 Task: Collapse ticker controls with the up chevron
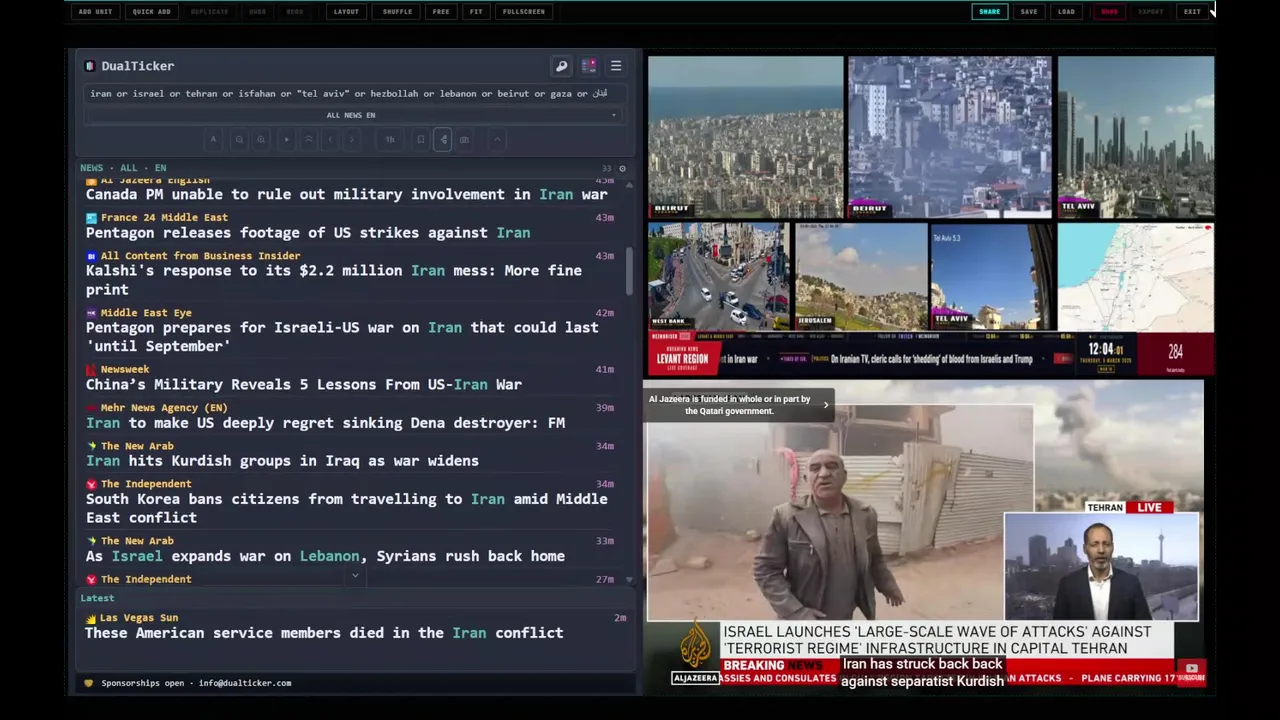(x=497, y=140)
